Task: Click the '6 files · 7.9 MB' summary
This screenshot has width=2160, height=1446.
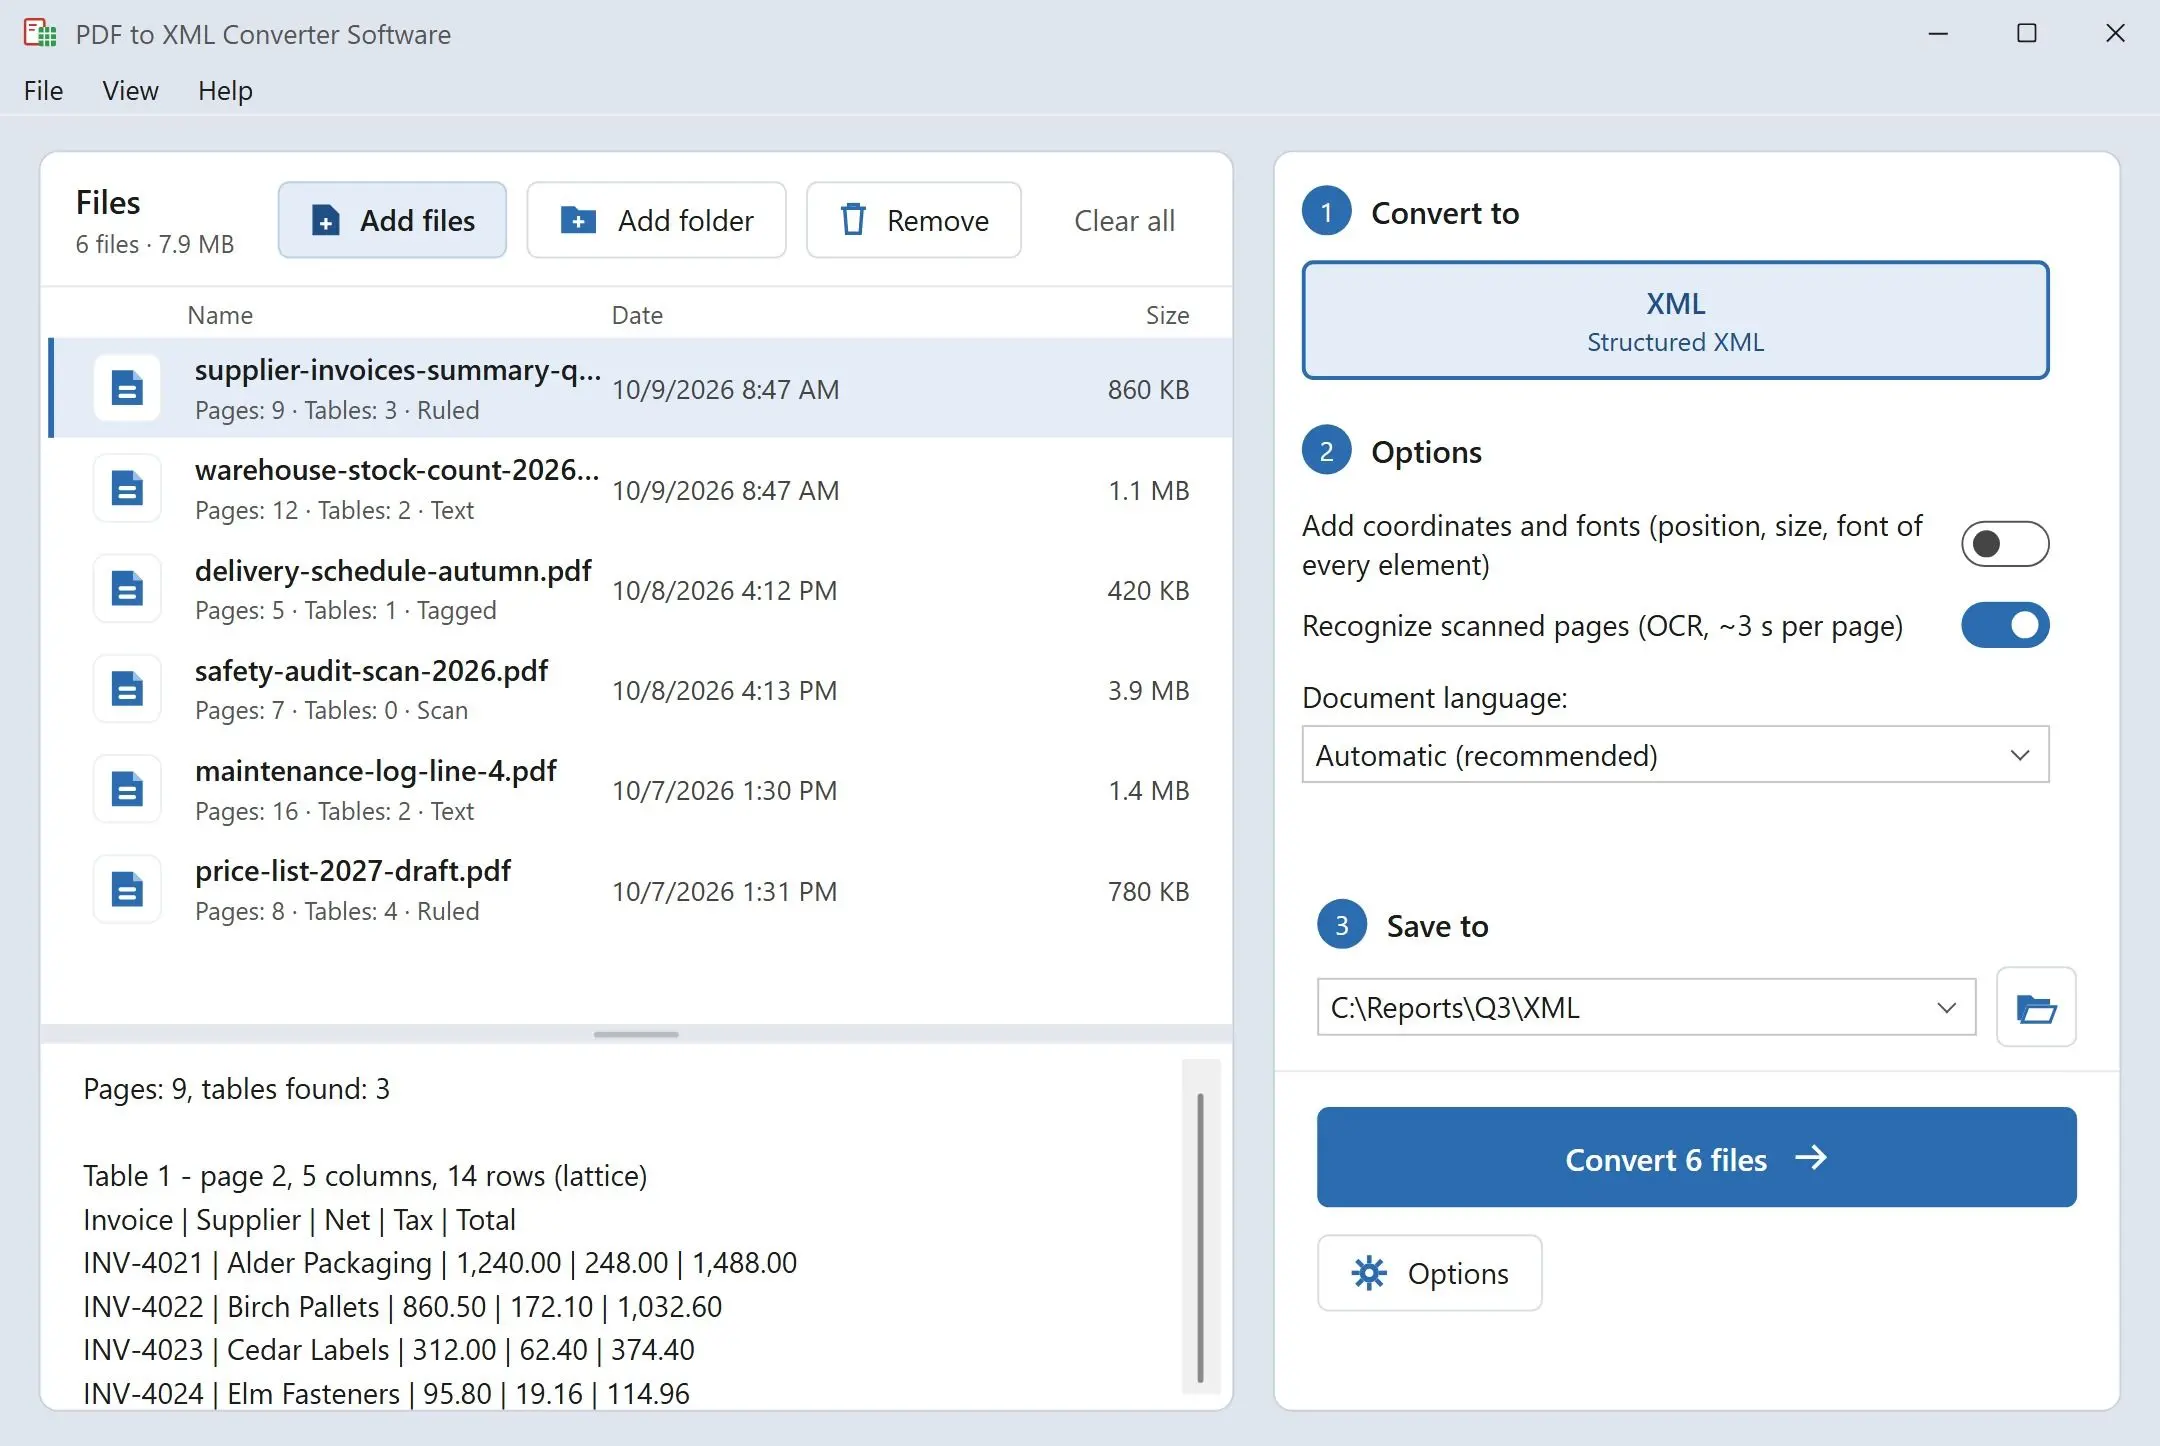Action: (155, 245)
